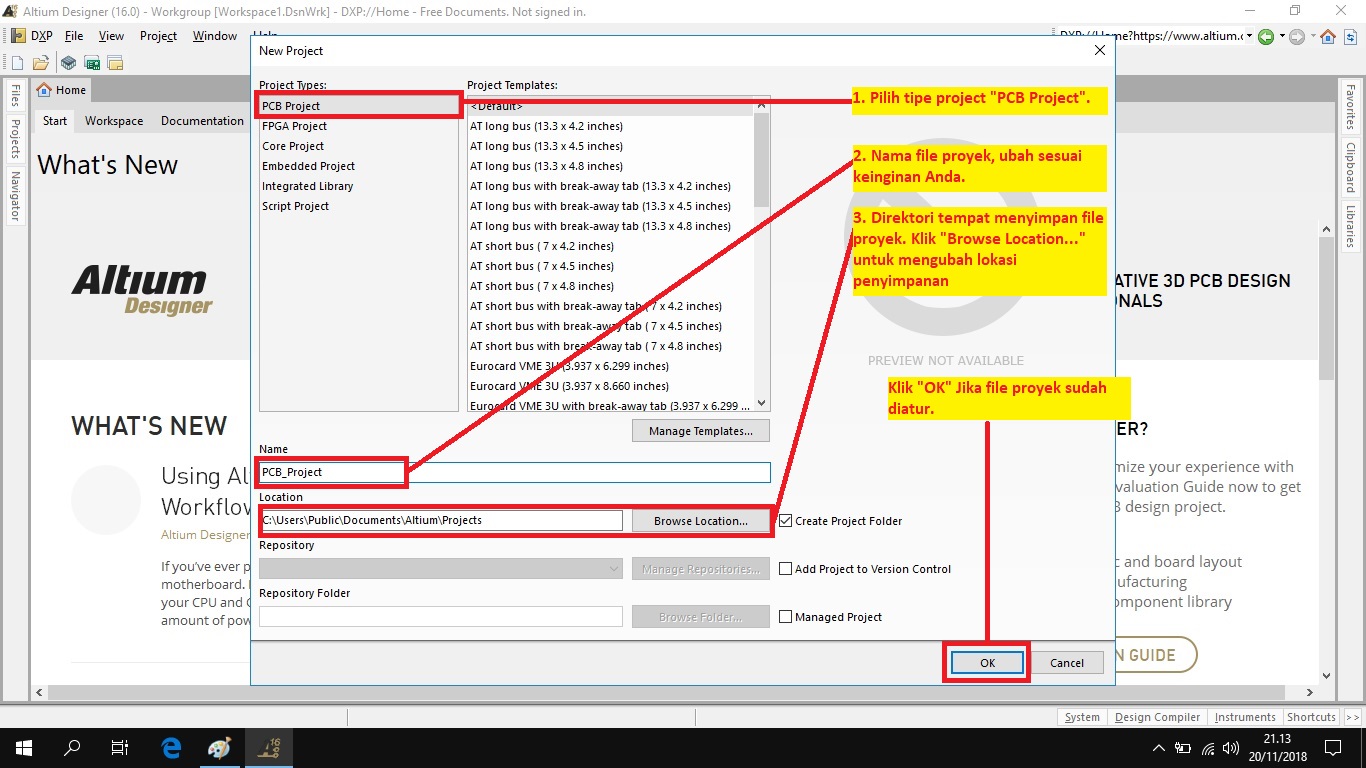Viewport: 1366px width, 768px height.
Task: Enable Add Project to Version Control
Action: (x=786, y=569)
